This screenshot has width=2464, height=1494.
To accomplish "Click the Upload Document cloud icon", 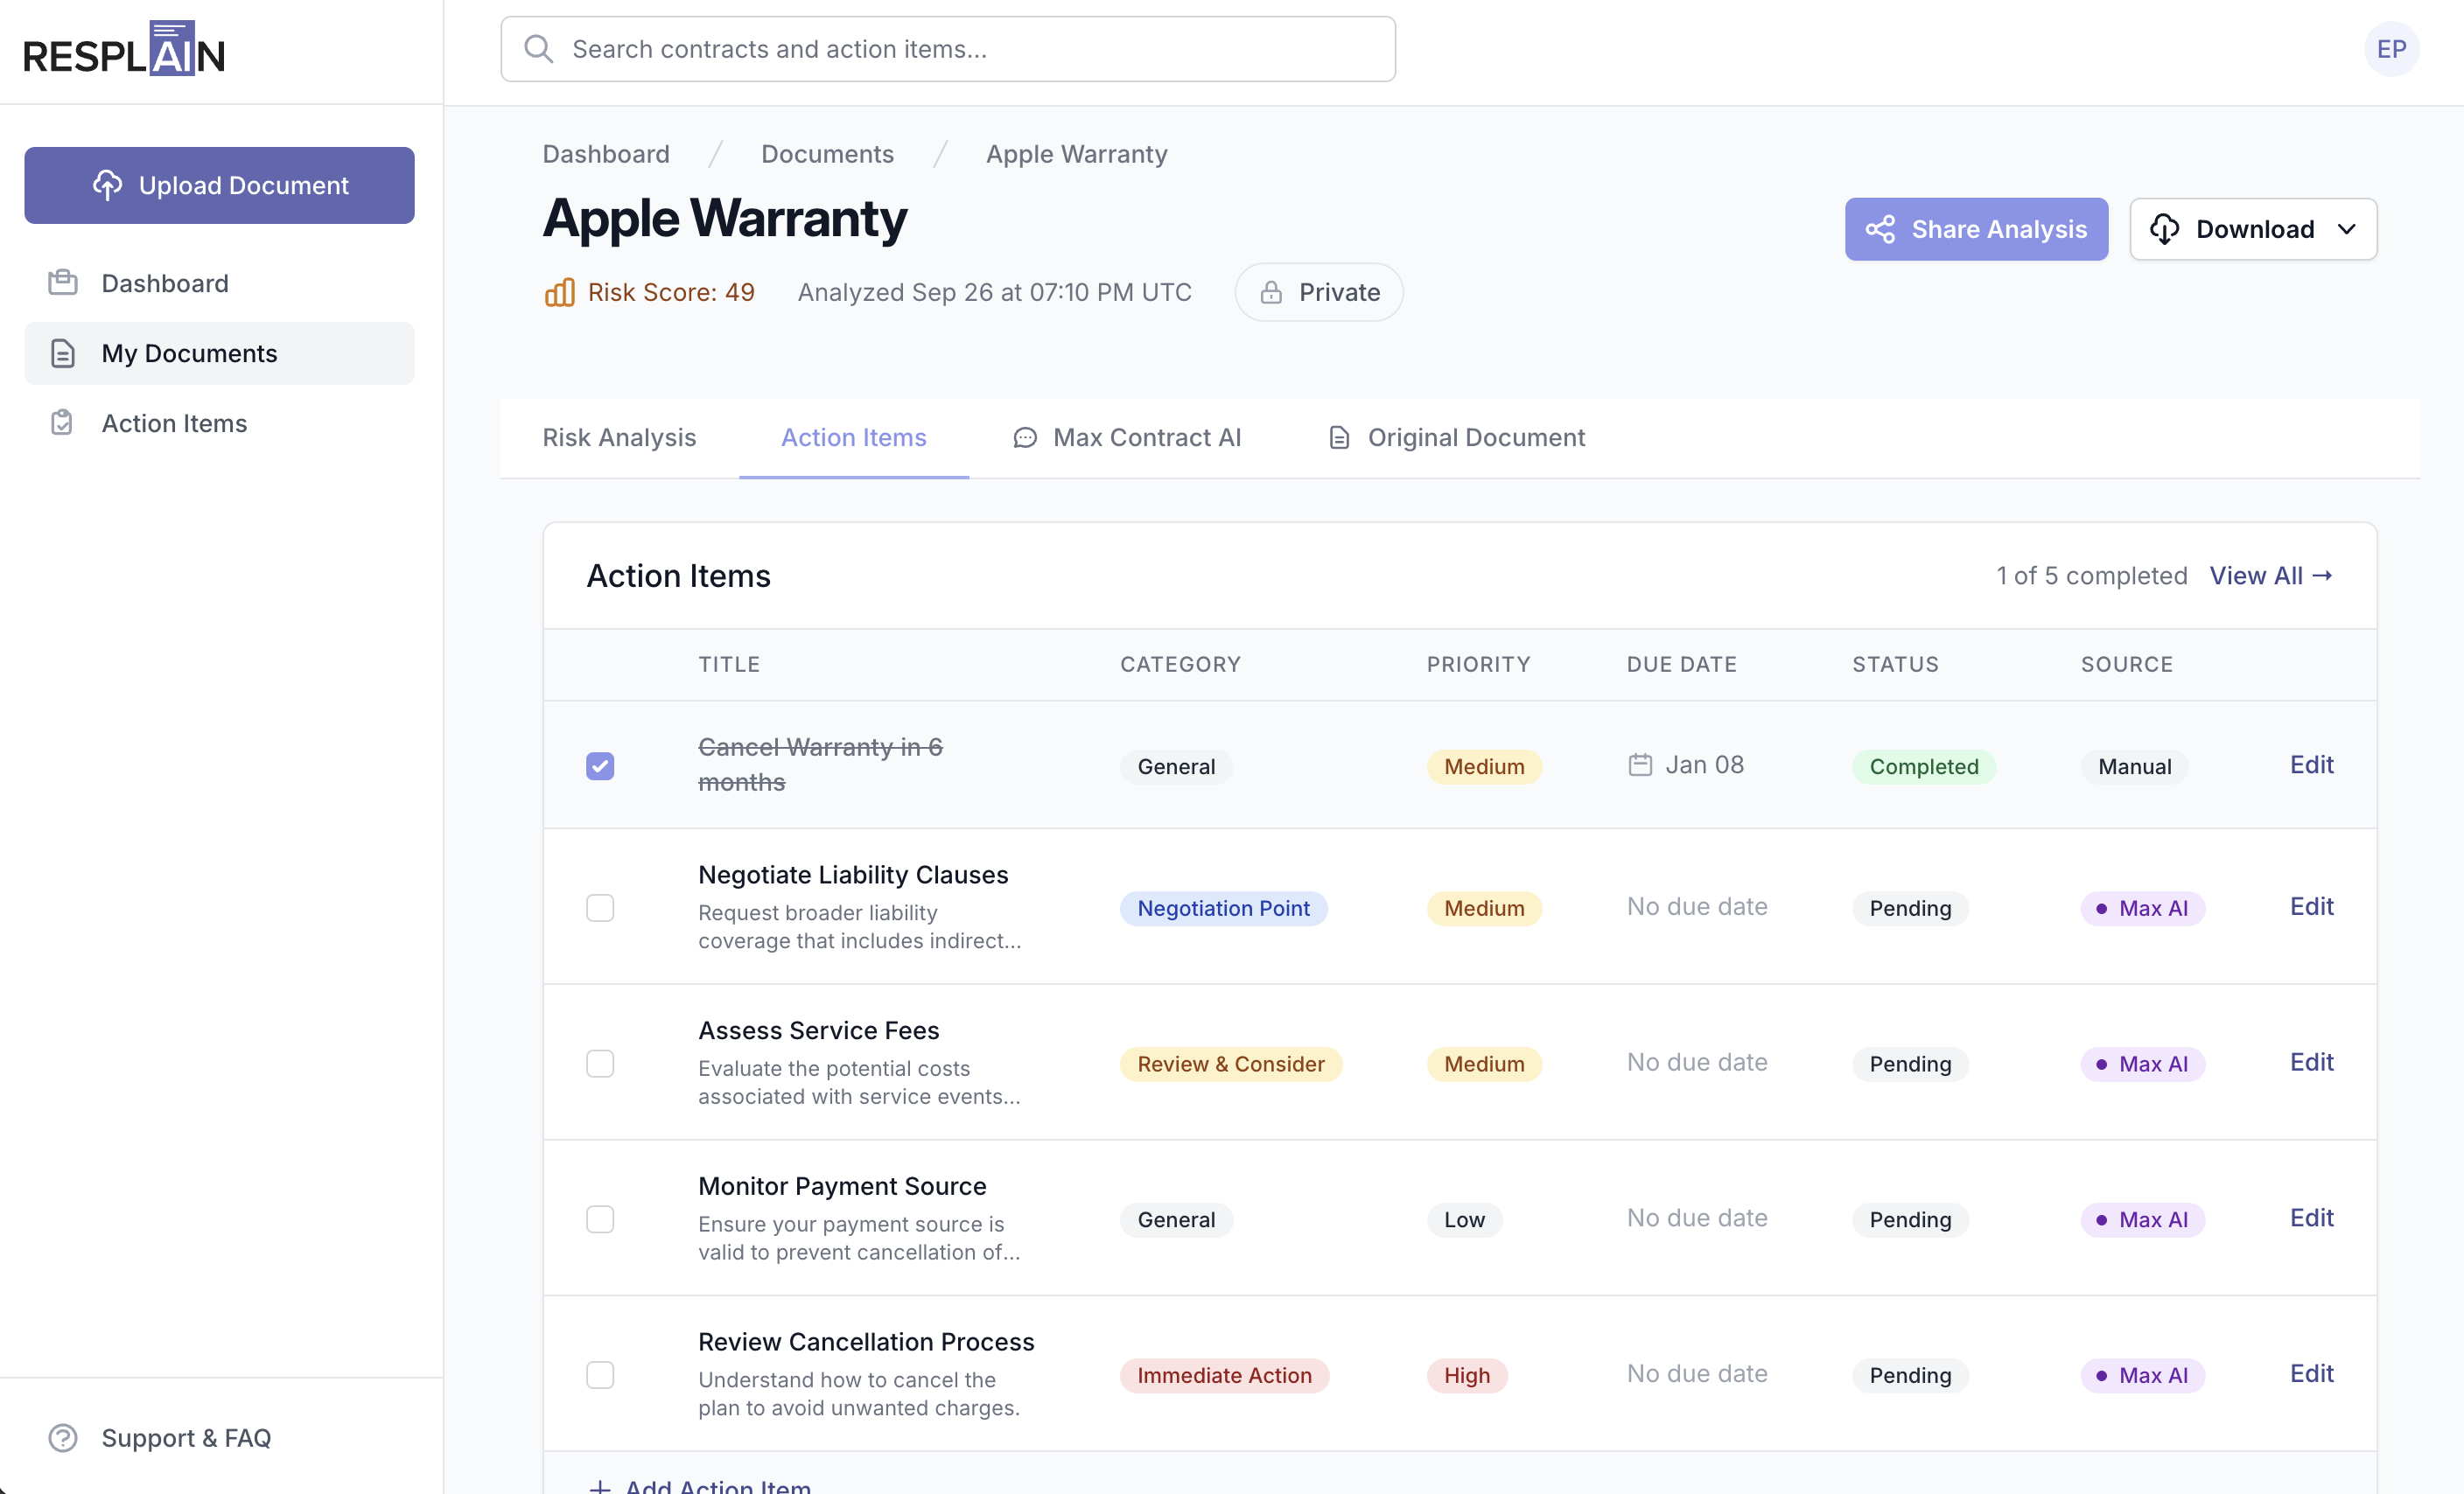I will pos(107,184).
